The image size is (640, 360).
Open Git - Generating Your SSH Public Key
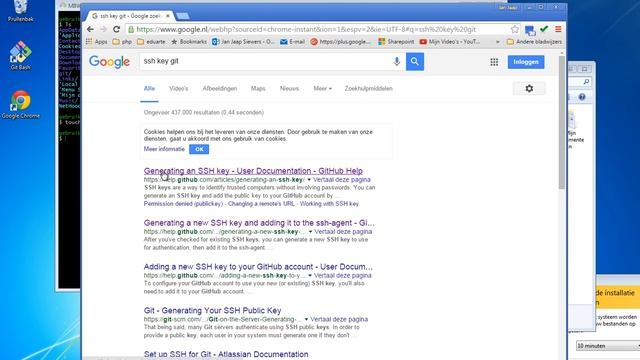point(212,311)
